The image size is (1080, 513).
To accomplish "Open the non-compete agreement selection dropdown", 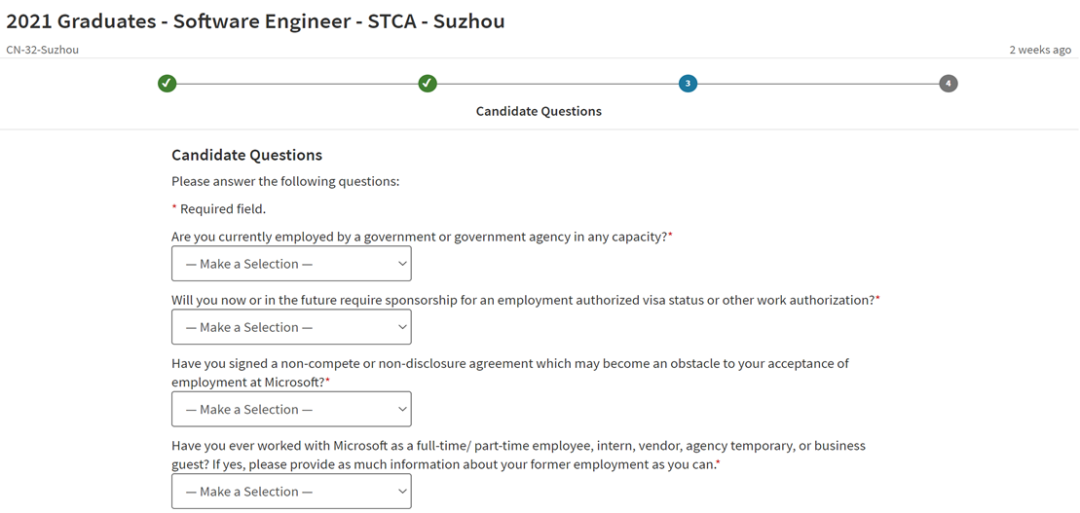I will coord(291,409).
